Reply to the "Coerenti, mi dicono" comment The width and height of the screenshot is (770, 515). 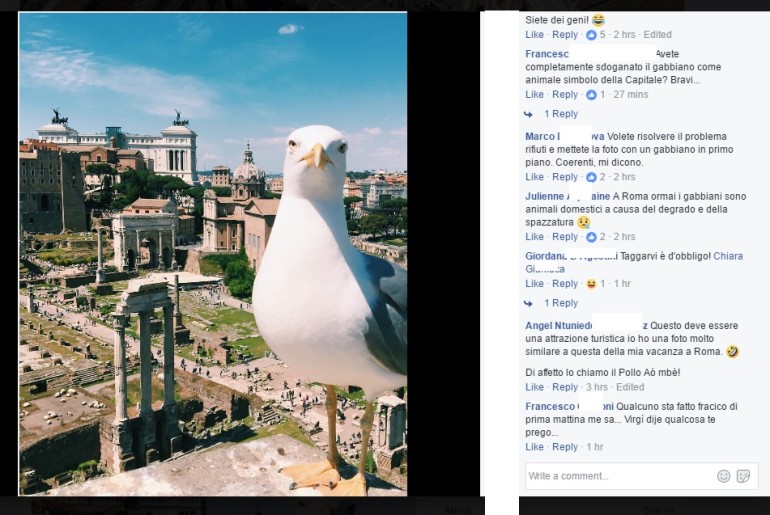click(x=565, y=177)
